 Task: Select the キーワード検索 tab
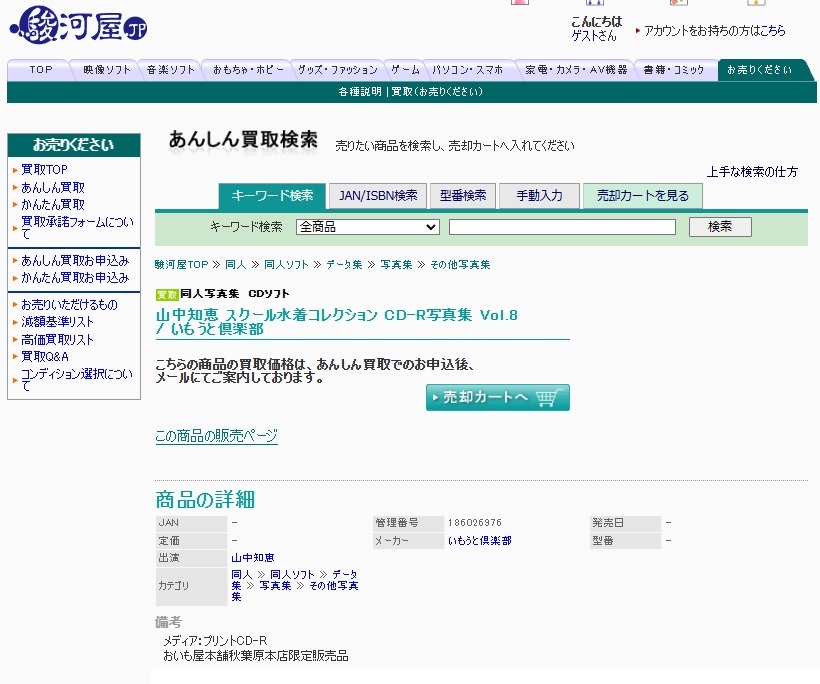point(272,196)
